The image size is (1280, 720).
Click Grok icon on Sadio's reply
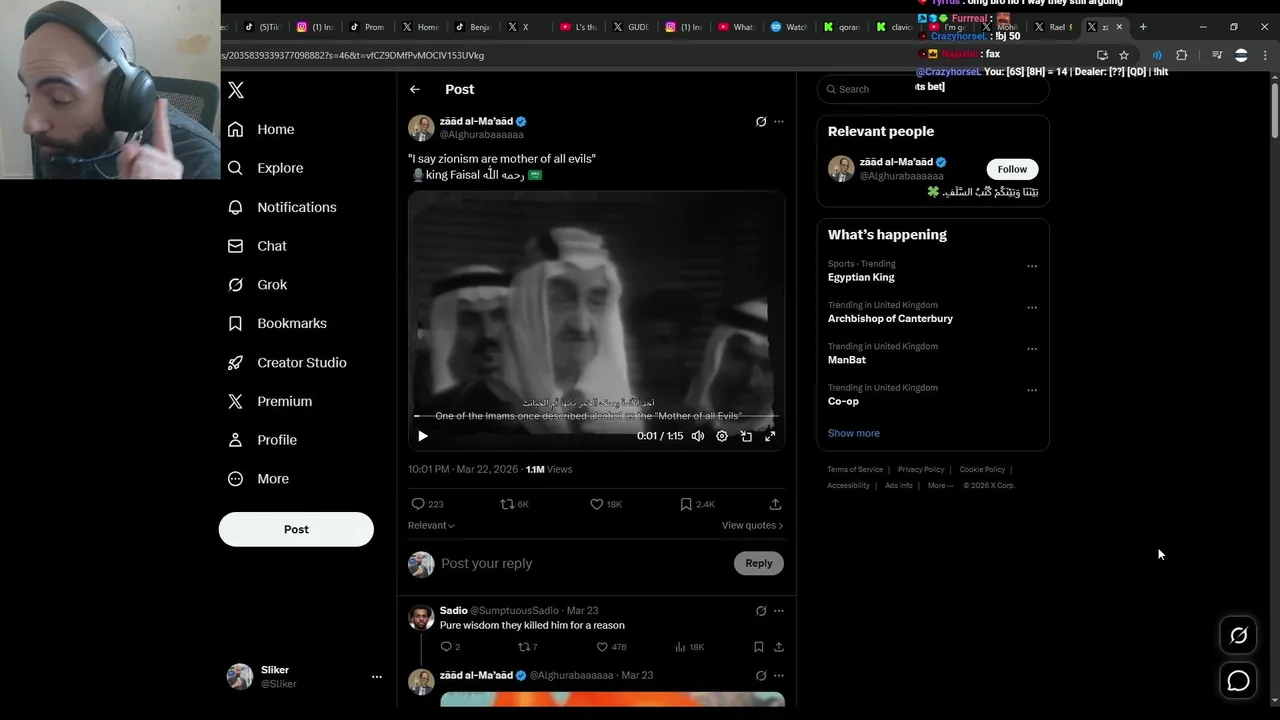761,611
